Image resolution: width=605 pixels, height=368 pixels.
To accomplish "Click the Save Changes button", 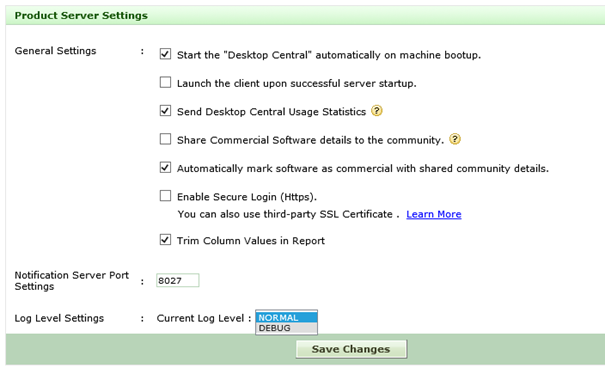I will (x=351, y=349).
